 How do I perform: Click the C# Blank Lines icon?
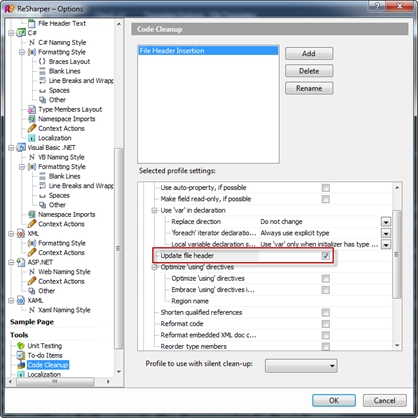42,71
